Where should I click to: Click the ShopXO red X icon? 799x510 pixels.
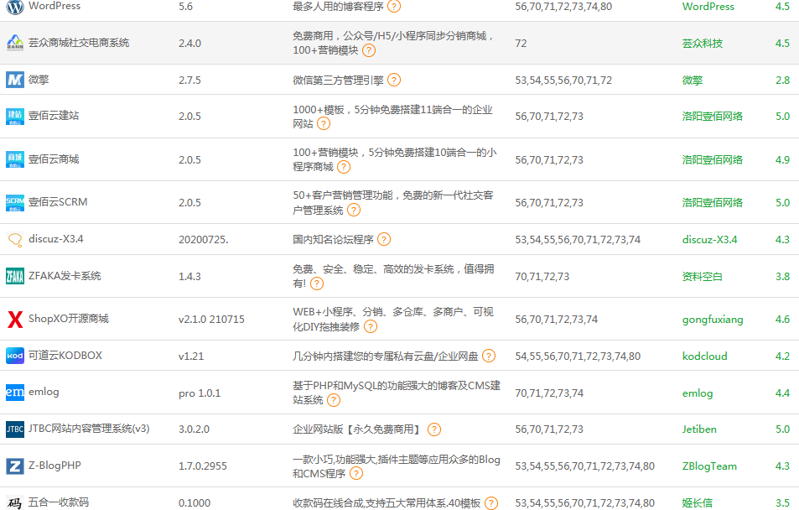[x=15, y=319]
